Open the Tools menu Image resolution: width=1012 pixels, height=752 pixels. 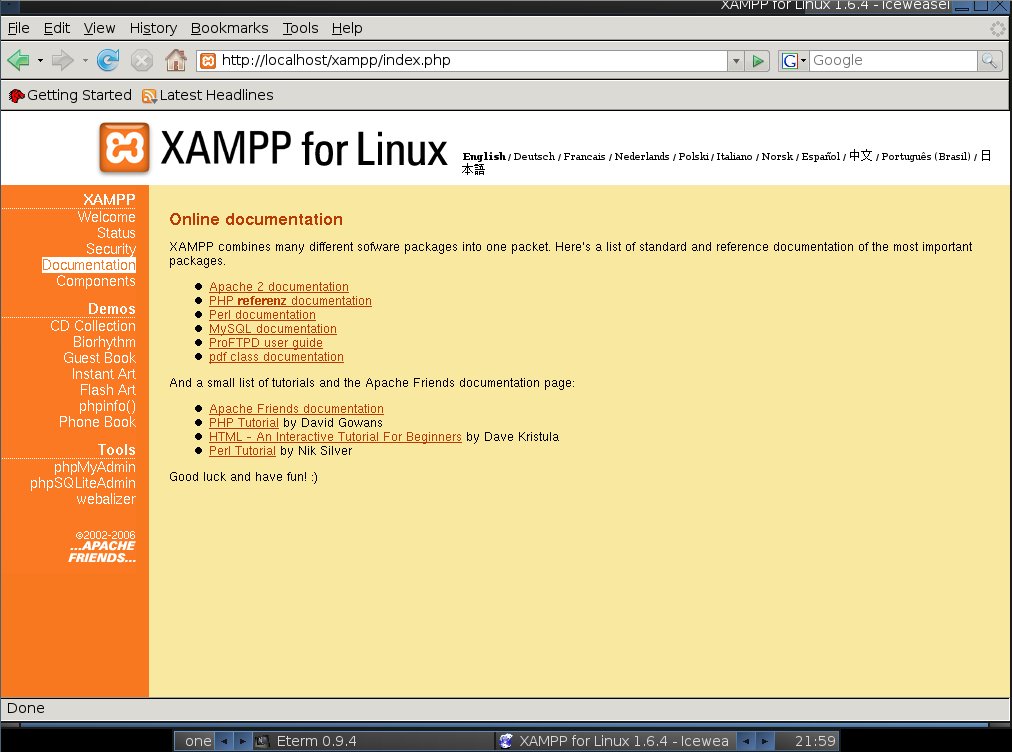tap(300, 28)
